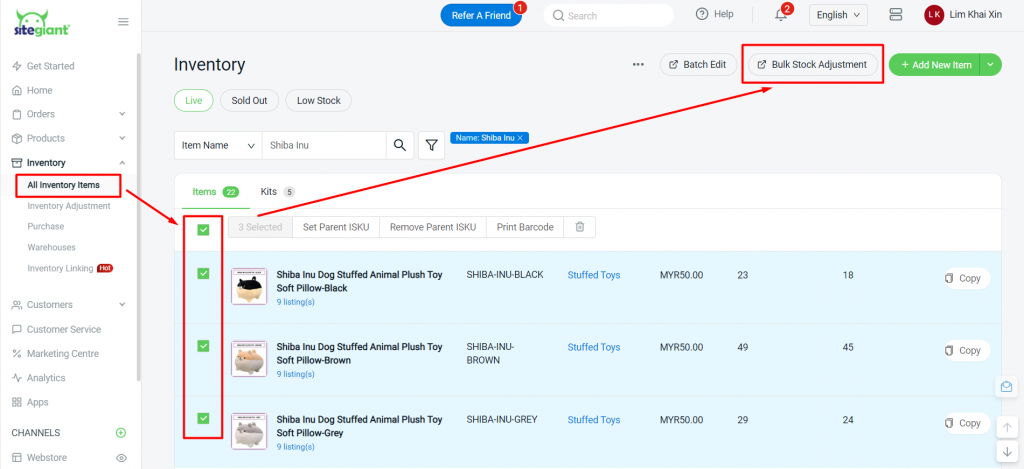Viewport: 1024px width, 469px height.
Task: Open the English language dropdown
Action: (x=838, y=14)
